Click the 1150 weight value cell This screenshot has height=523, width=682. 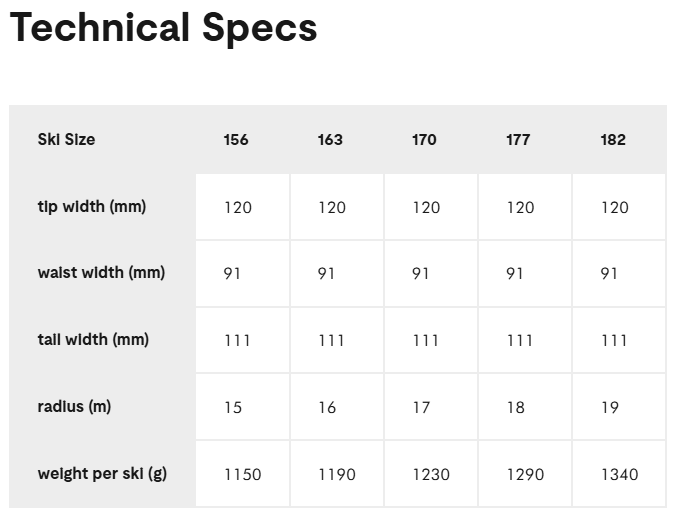(242, 474)
